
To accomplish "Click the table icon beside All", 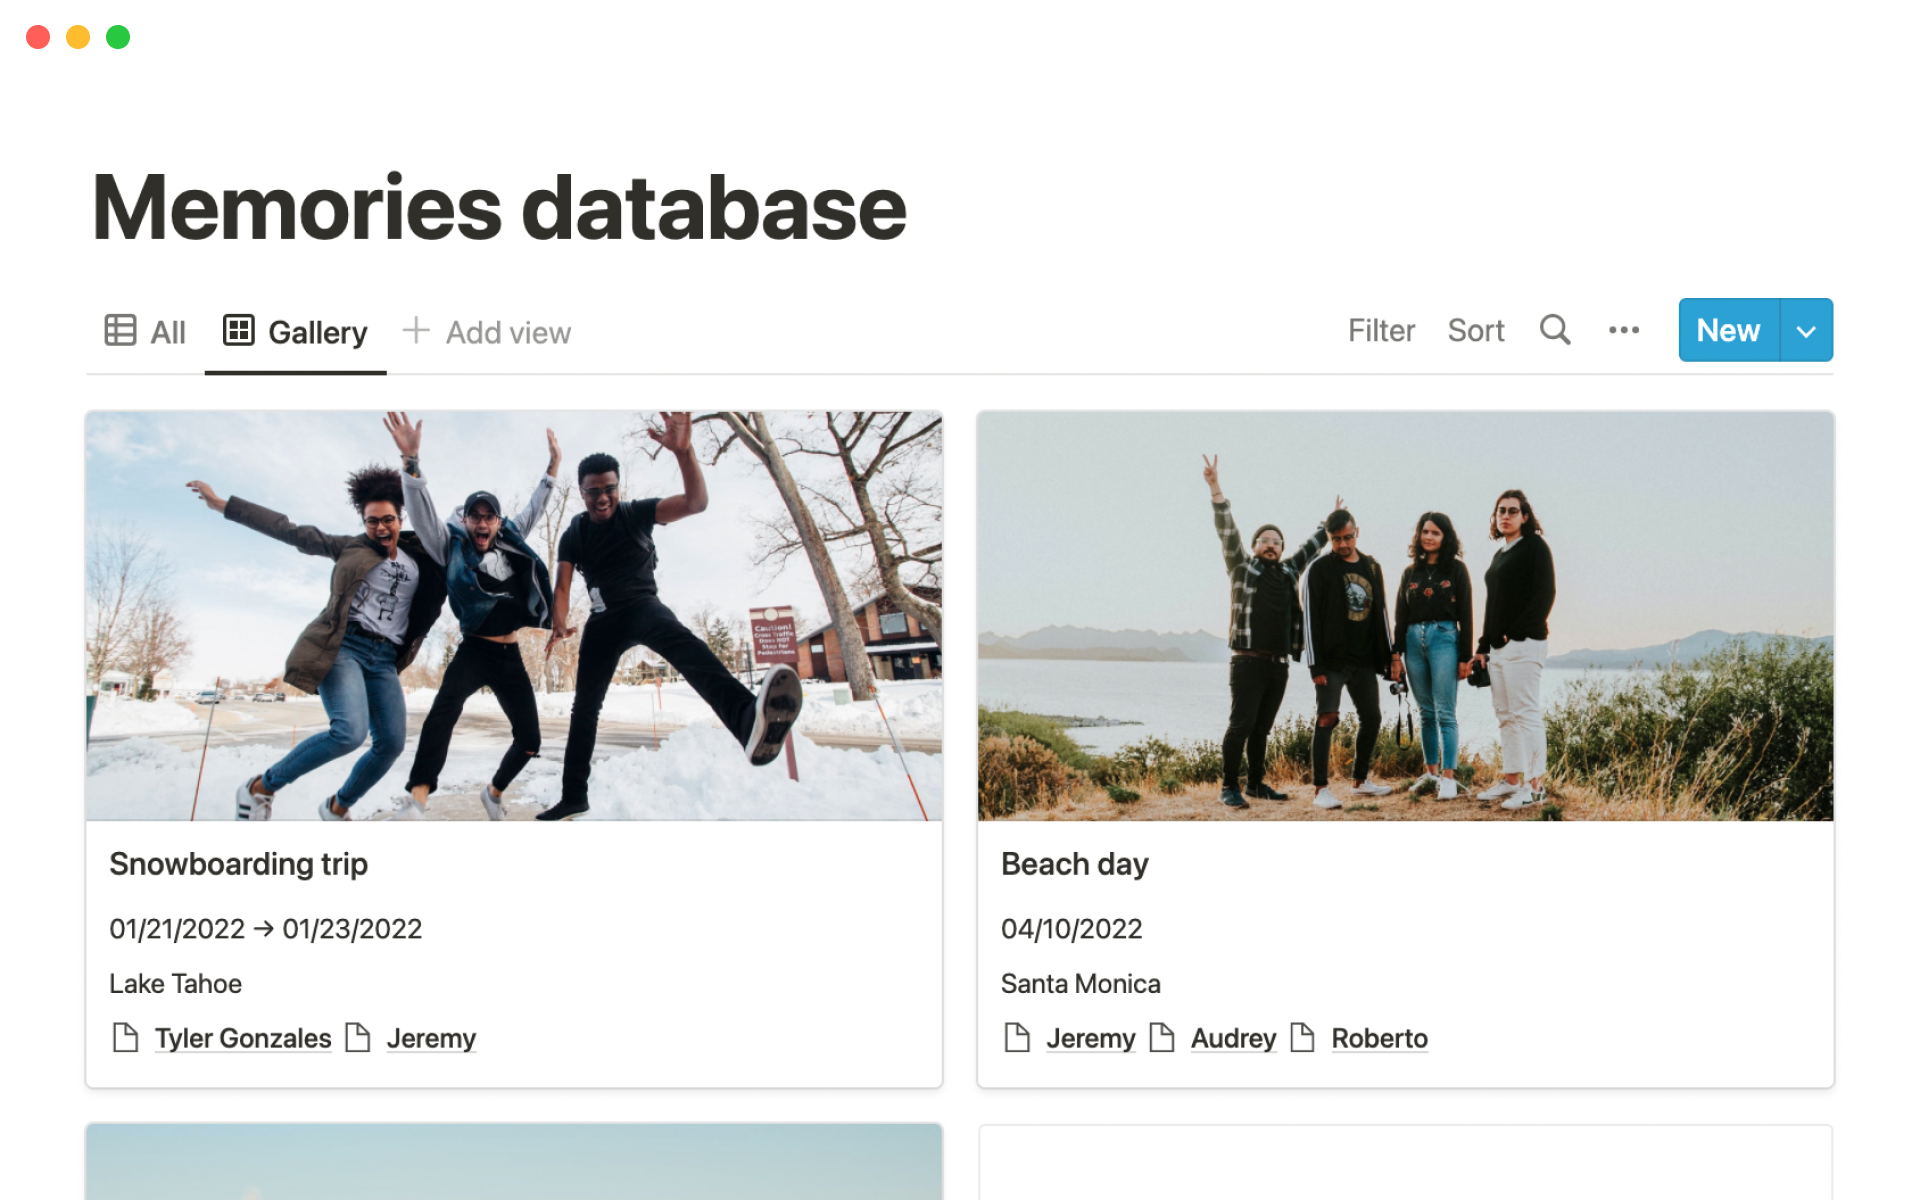I will coord(120,330).
